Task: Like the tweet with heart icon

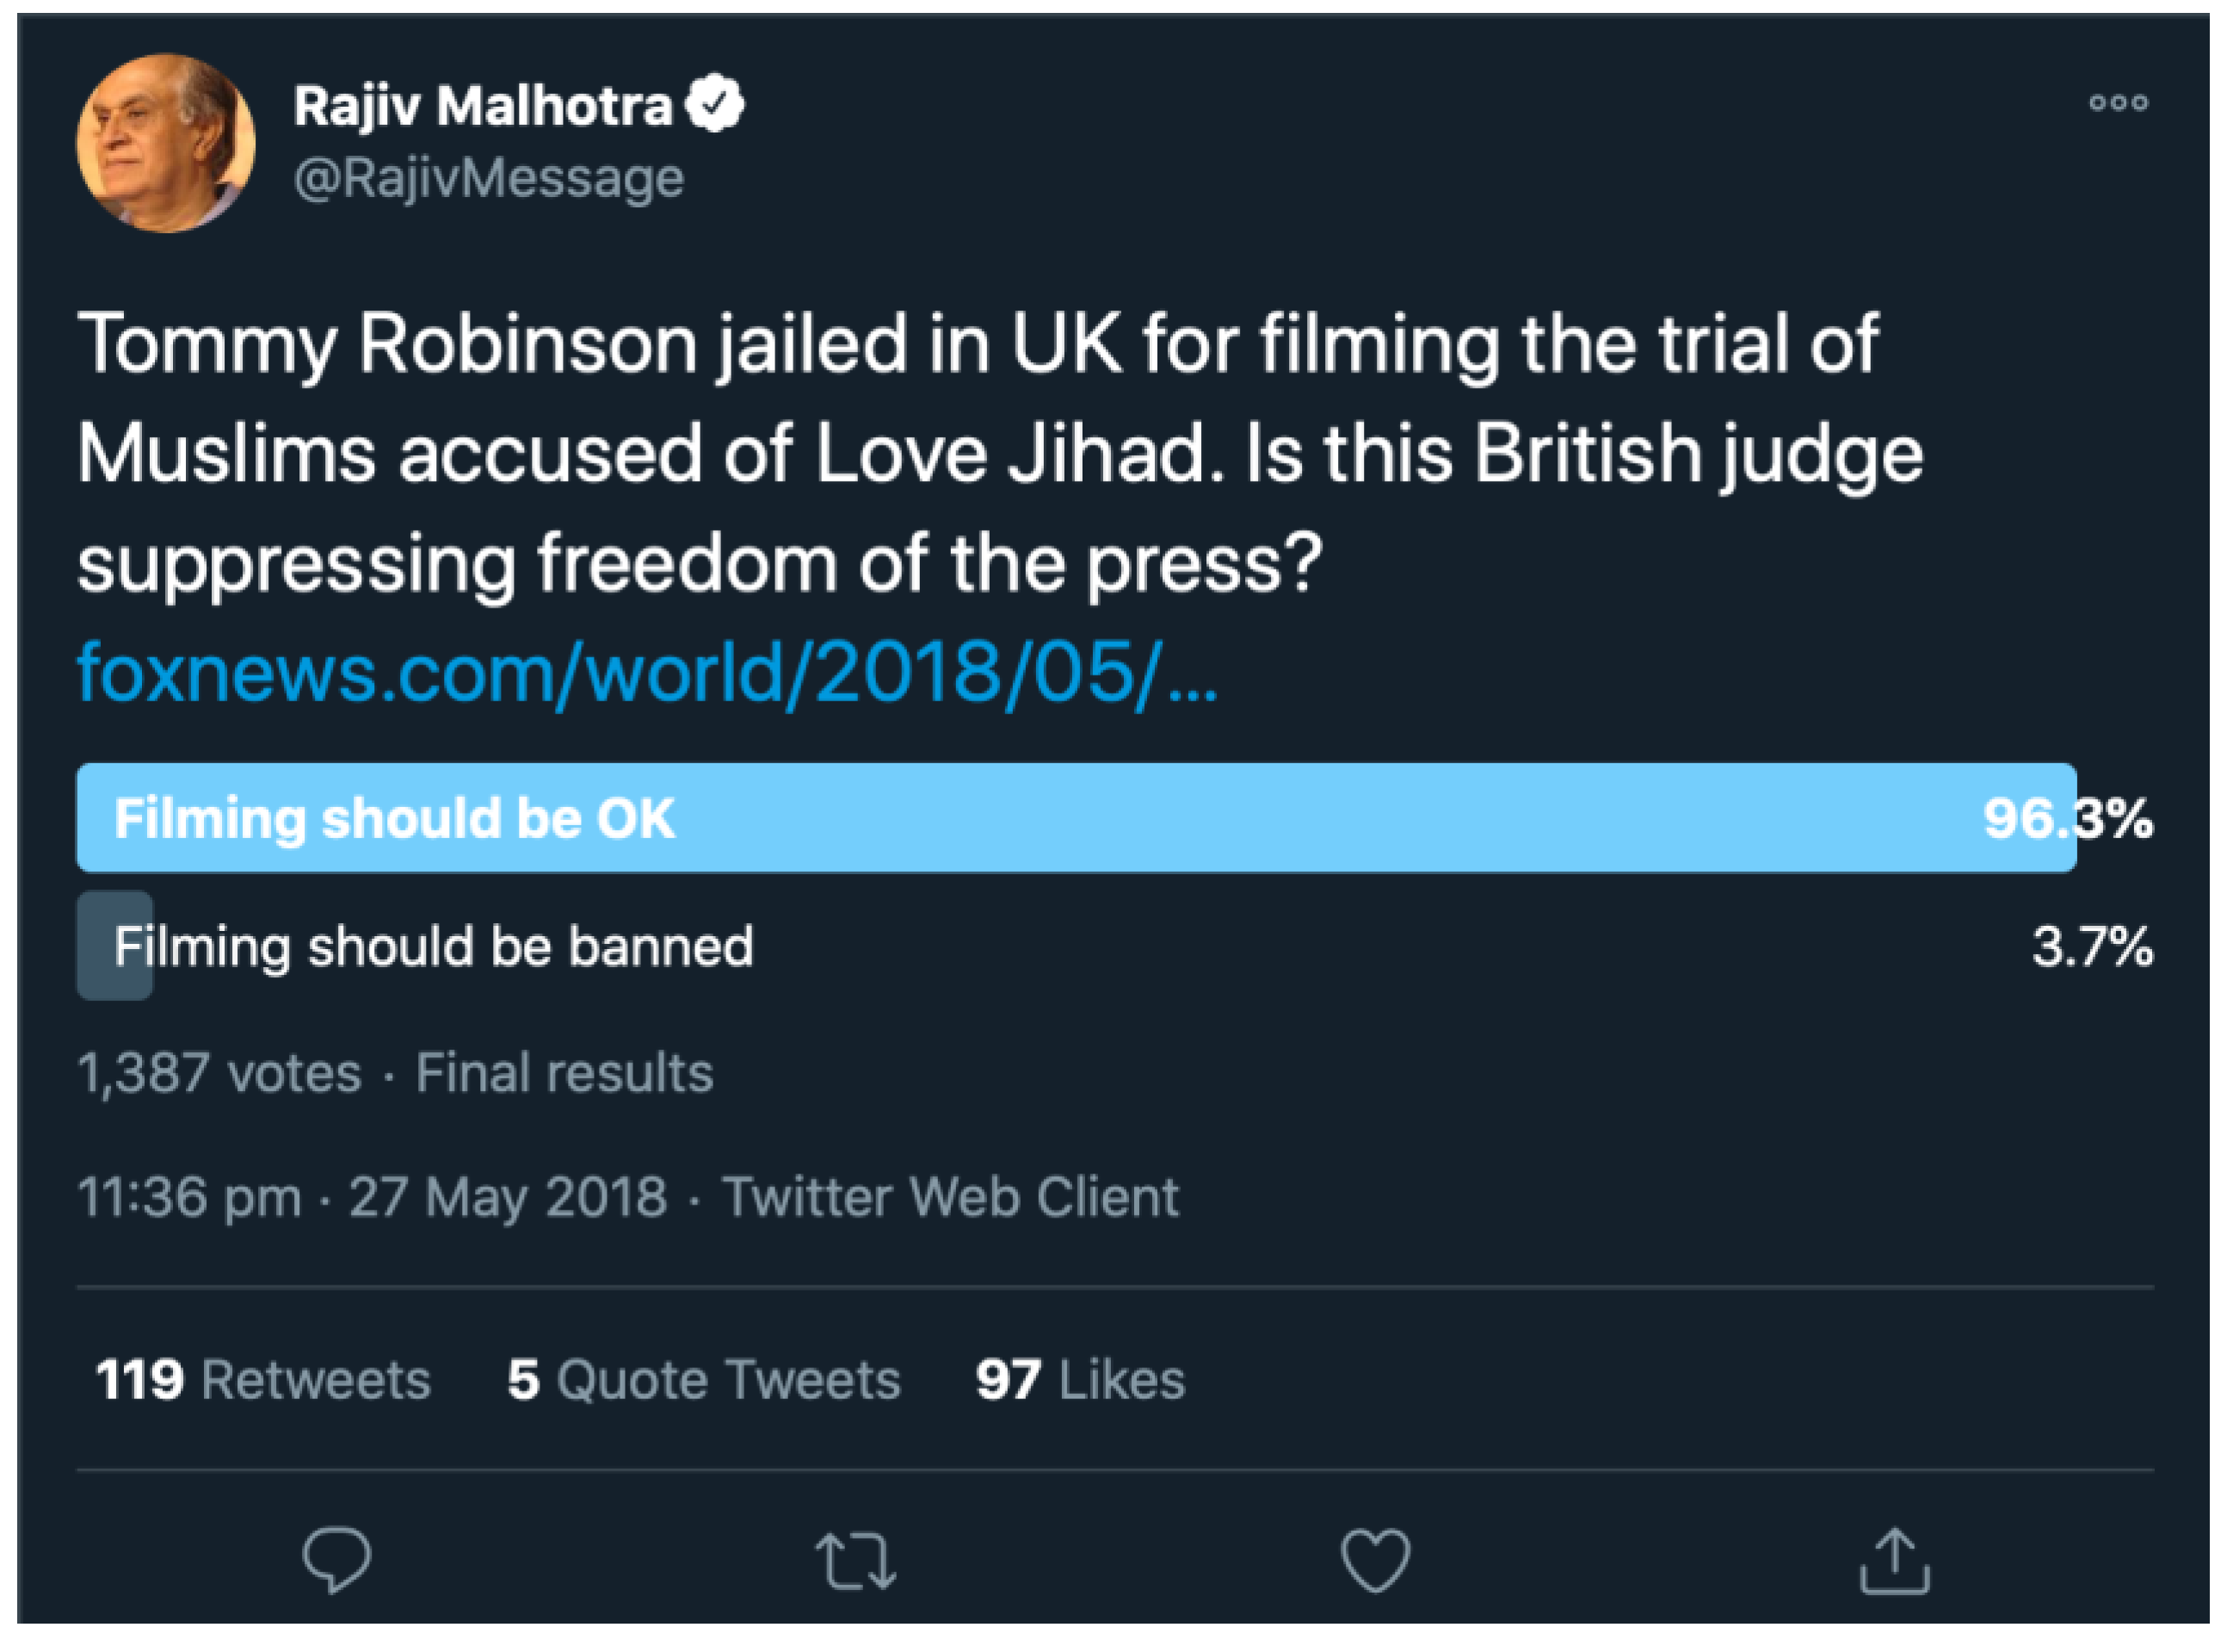Action: tap(1375, 1560)
